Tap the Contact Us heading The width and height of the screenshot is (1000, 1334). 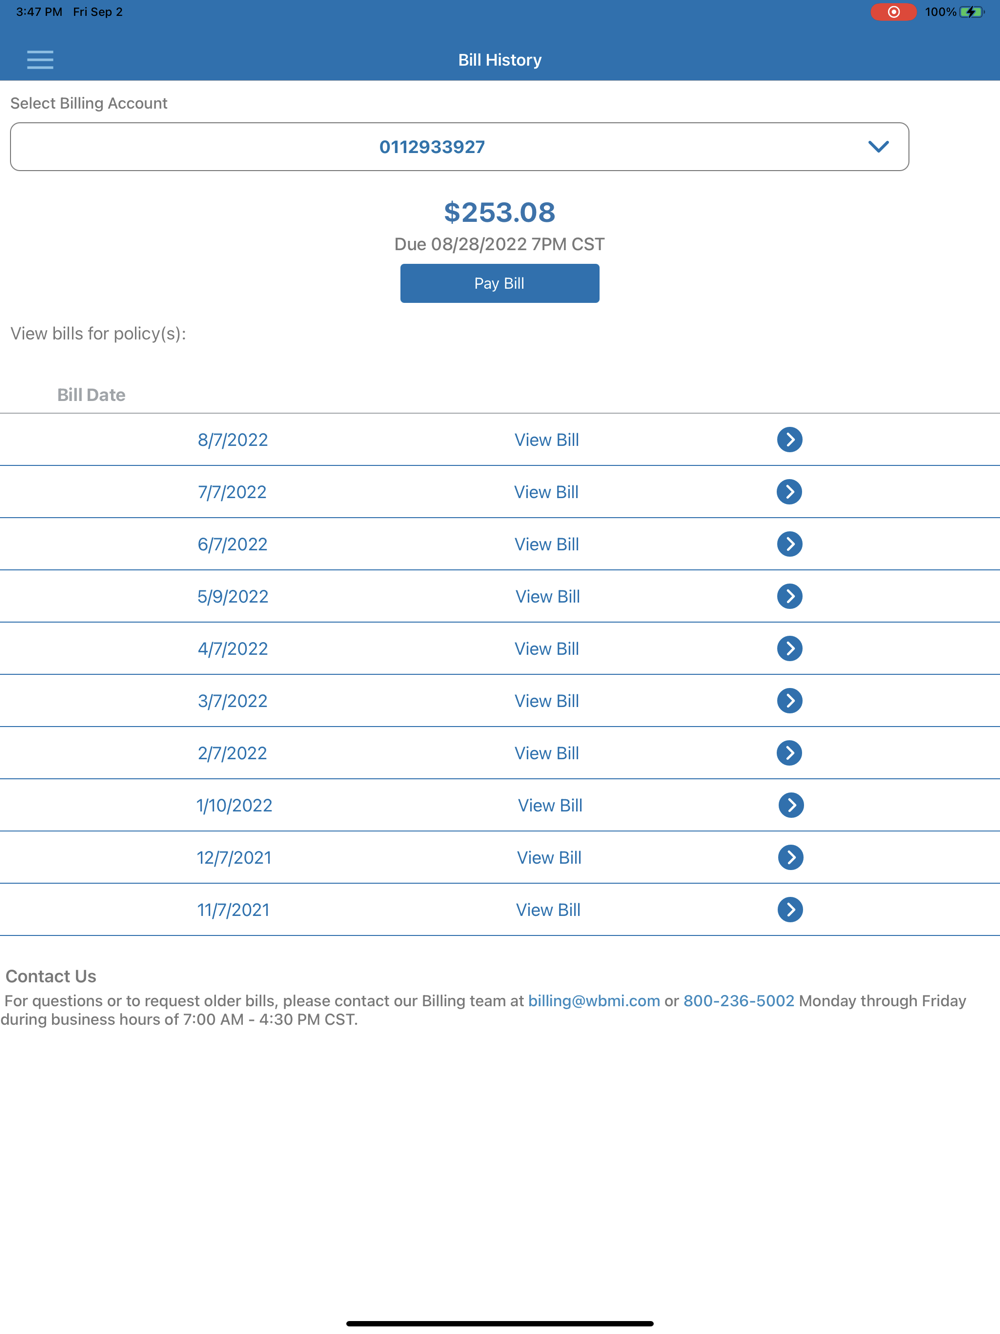[51, 976]
